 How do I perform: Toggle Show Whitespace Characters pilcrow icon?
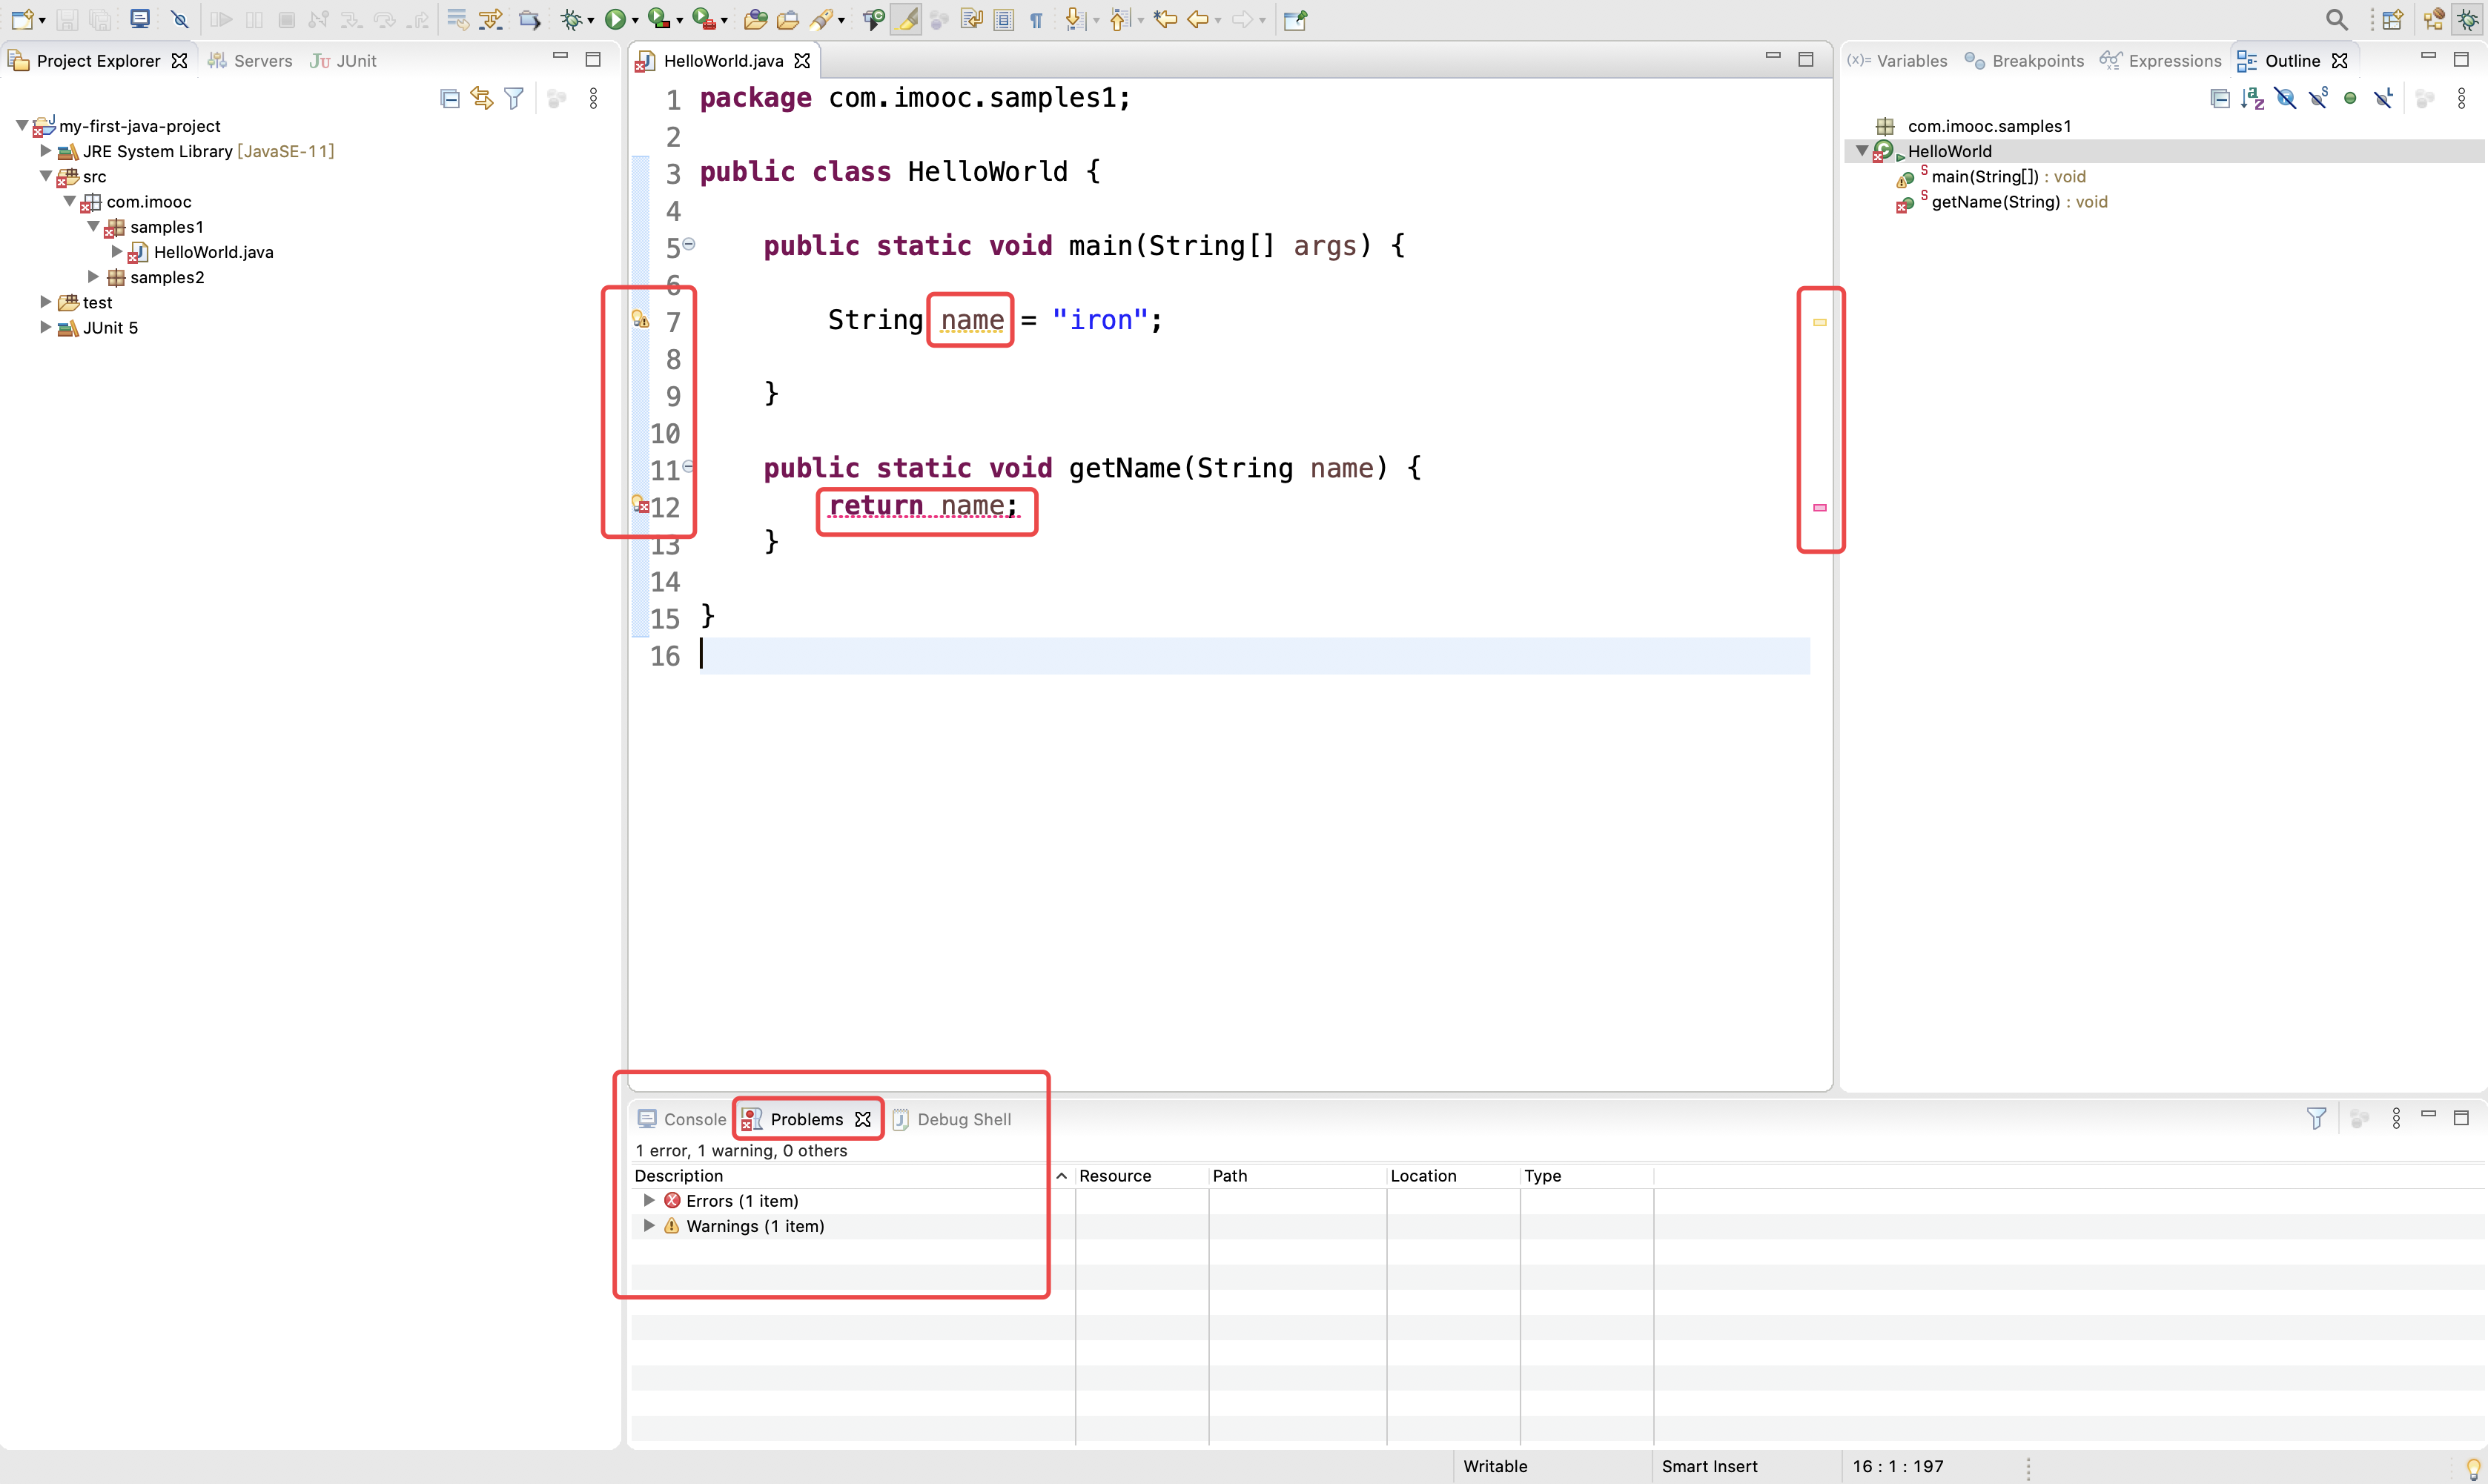click(1036, 19)
